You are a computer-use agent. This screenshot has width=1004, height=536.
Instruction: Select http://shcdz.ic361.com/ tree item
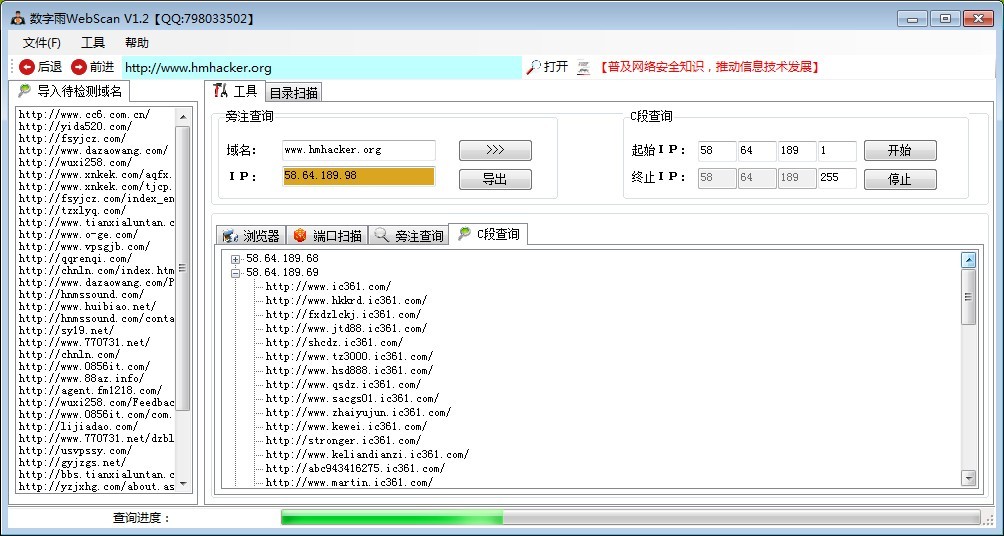(334, 343)
